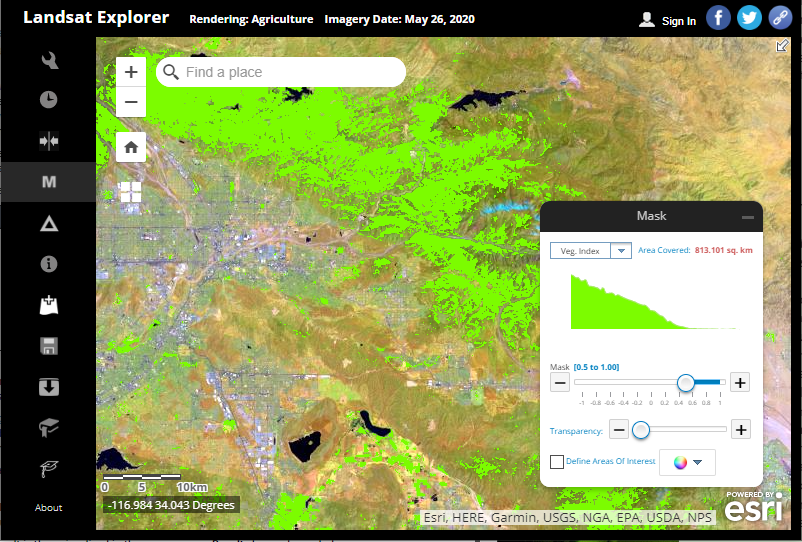The width and height of the screenshot is (802, 542).
Task: Click the vegetation index histogram chart
Action: tap(654, 302)
